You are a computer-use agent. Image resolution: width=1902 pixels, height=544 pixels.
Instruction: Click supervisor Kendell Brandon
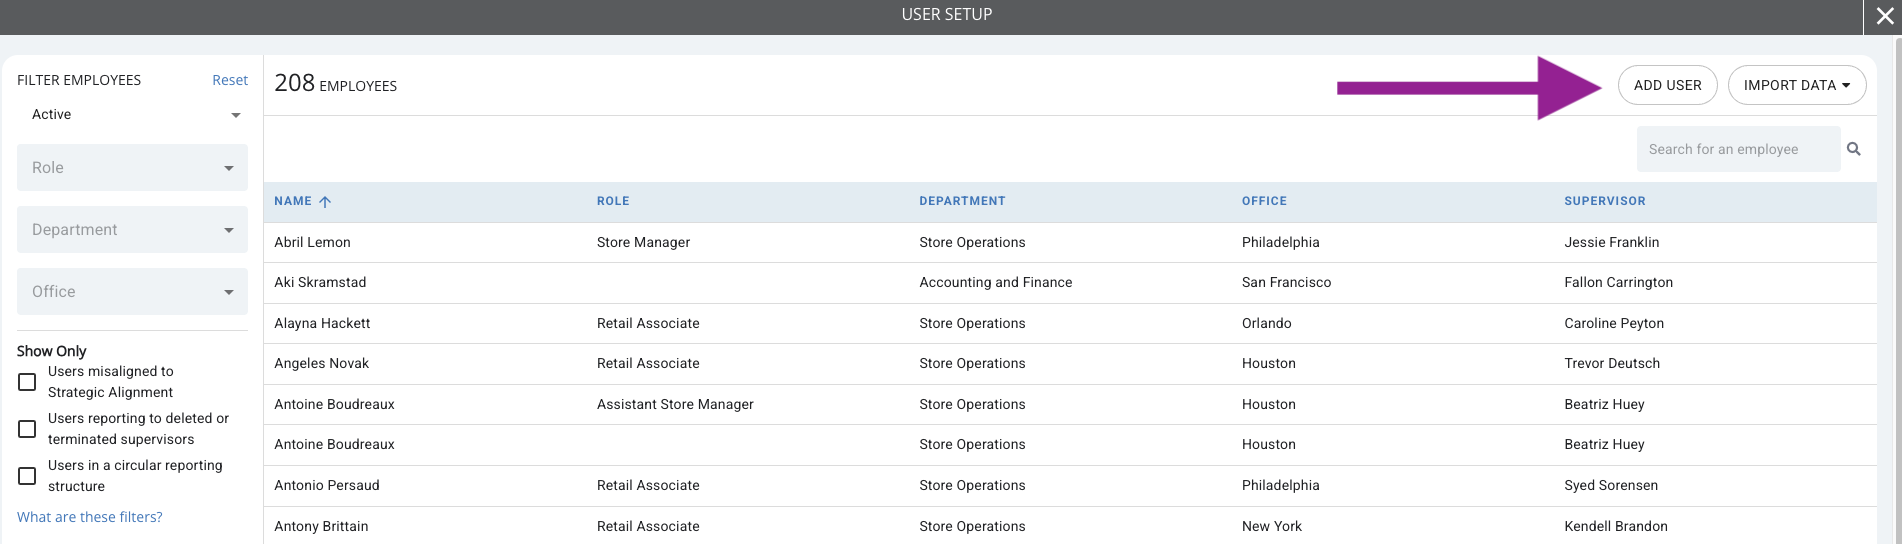click(1616, 526)
